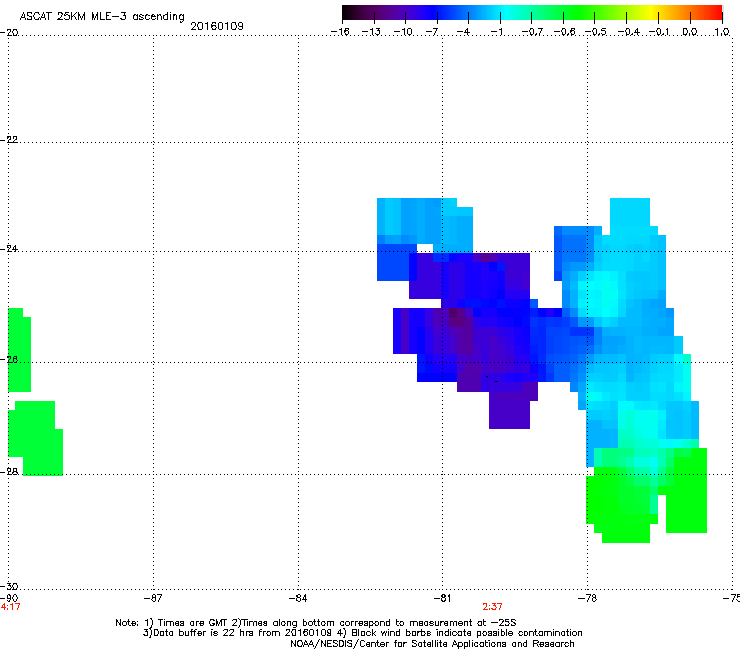Click the '-20' latitude axis label

pyautogui.click(x=9, y=33)
